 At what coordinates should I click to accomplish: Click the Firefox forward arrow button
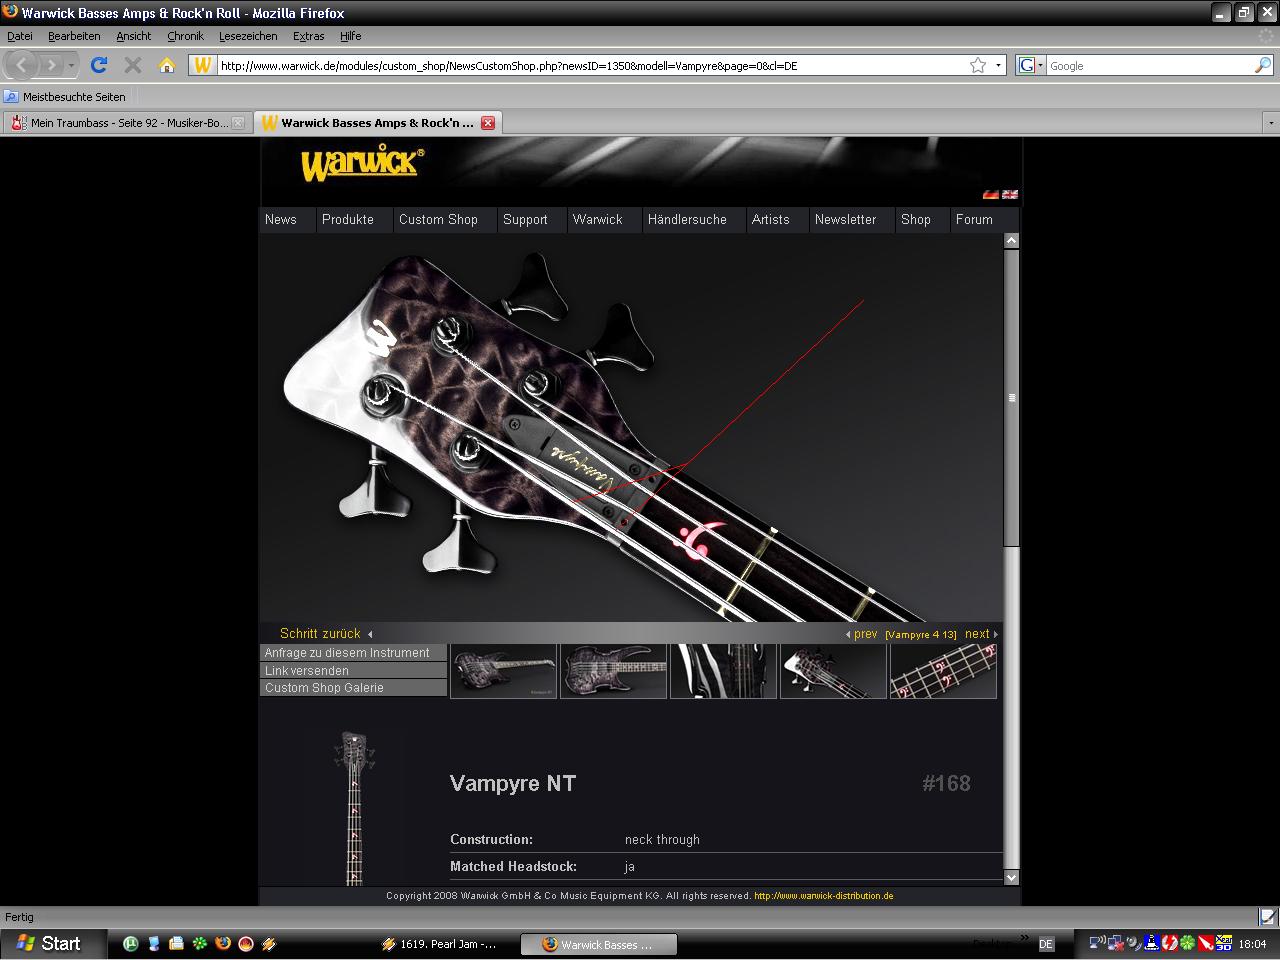[51, 65]
